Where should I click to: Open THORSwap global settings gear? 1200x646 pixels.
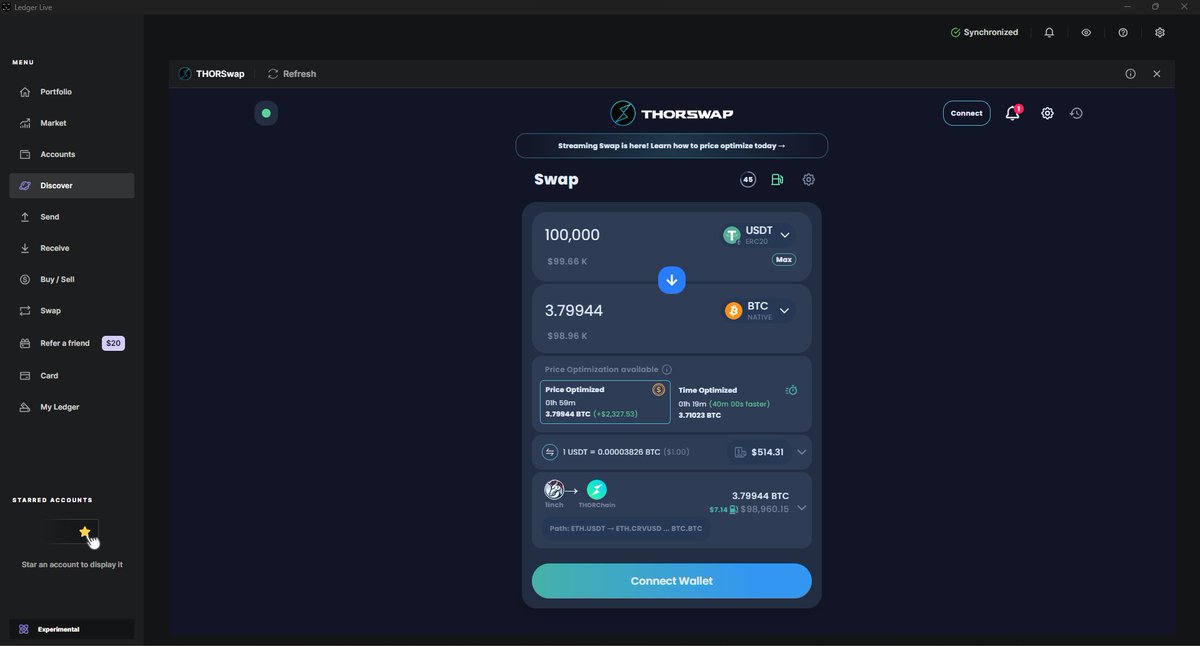(1047, 113)
